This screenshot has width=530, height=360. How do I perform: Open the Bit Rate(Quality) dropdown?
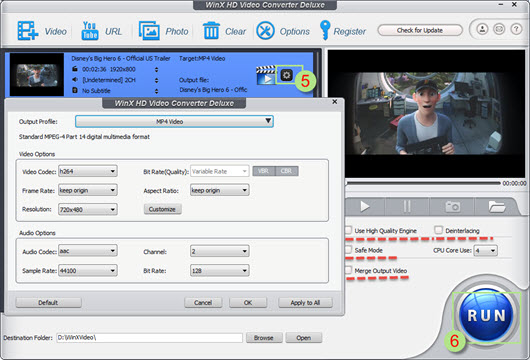coord(220,171)
